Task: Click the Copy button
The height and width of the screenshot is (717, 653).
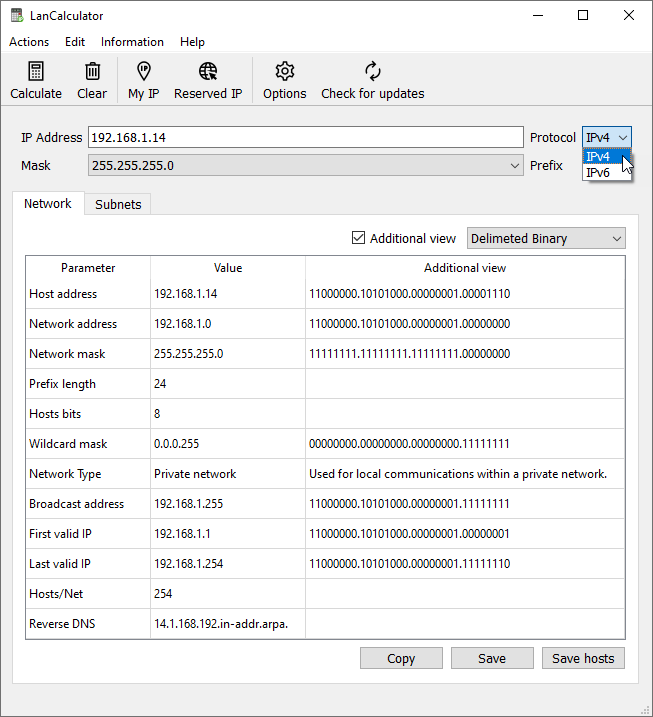Action: click(401, 658)
